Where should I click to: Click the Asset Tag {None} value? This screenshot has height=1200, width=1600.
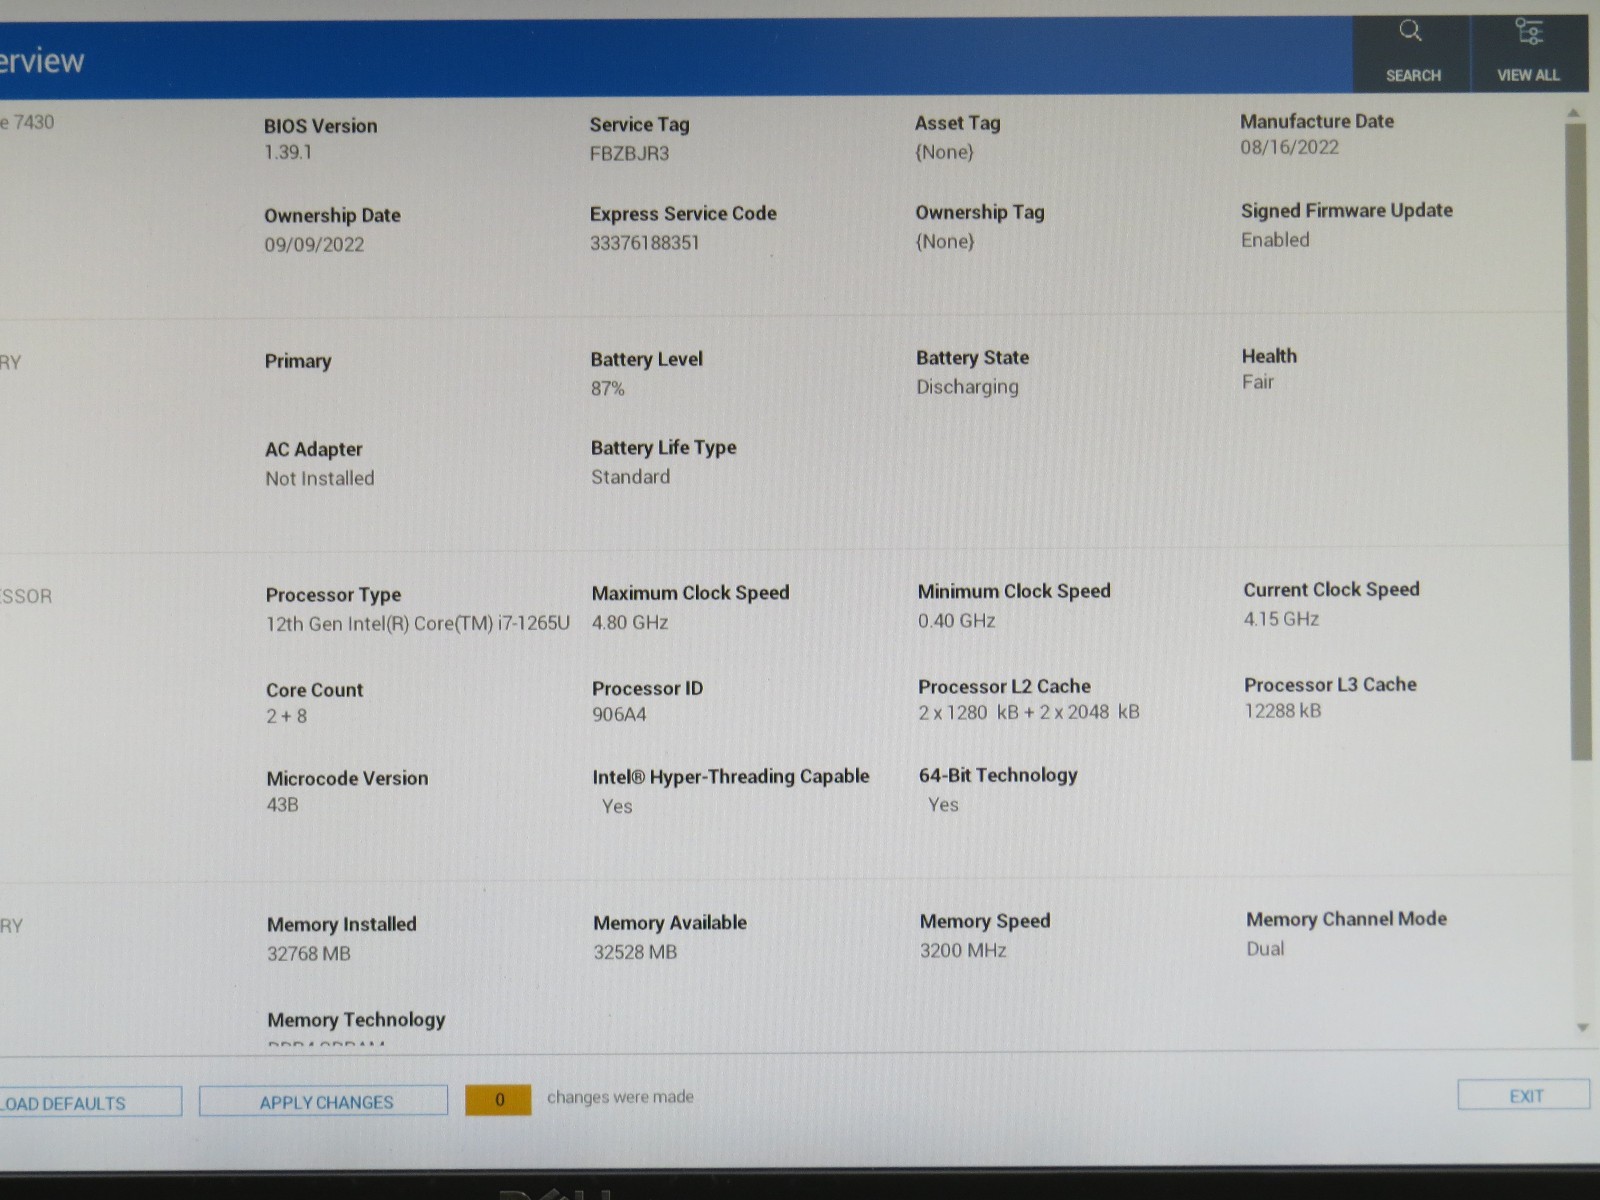coord(944,152)
